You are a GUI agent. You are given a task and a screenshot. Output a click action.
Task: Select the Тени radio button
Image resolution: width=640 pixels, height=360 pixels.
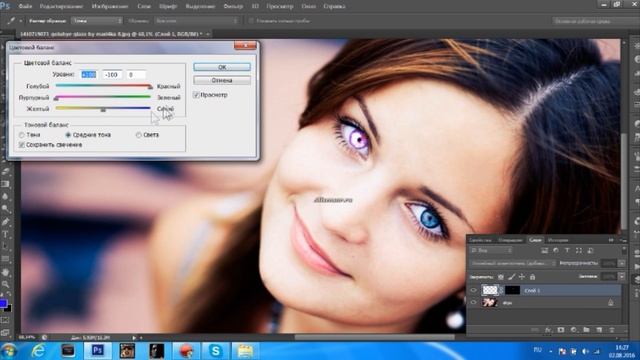tap(22, 135)
